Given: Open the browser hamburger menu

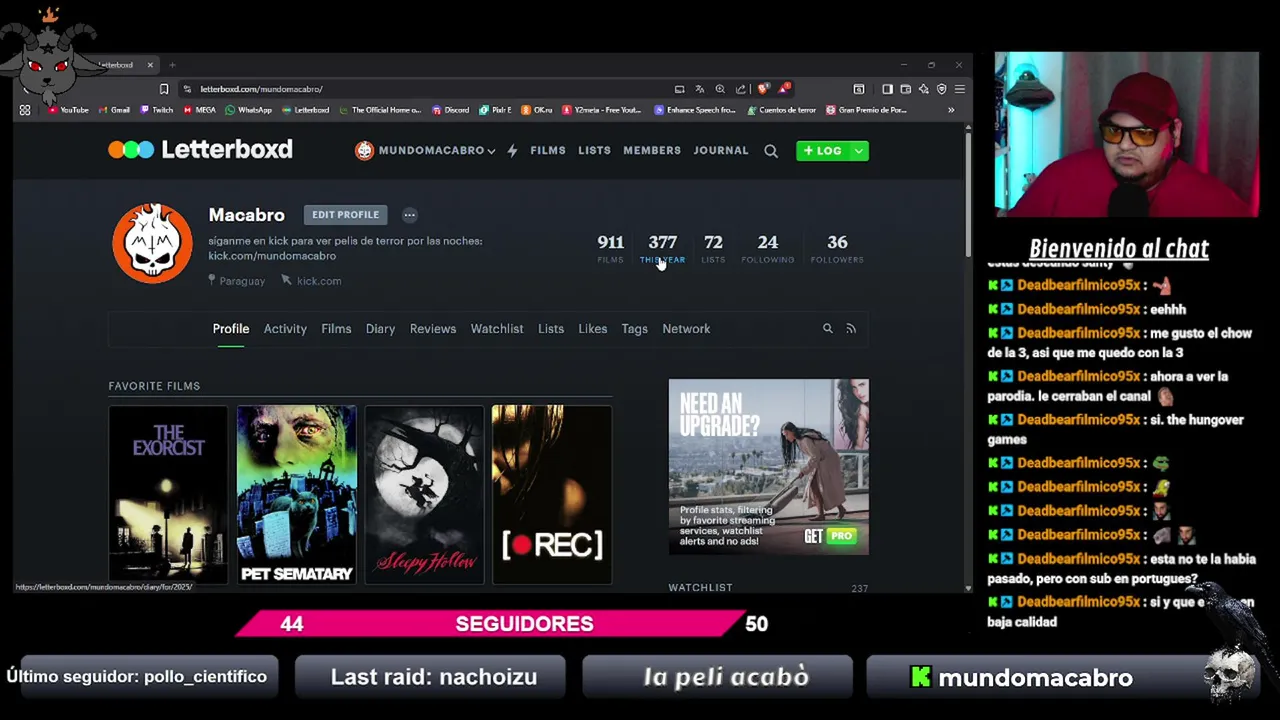Looking at the screenshot, I should [x=959, y=89].
